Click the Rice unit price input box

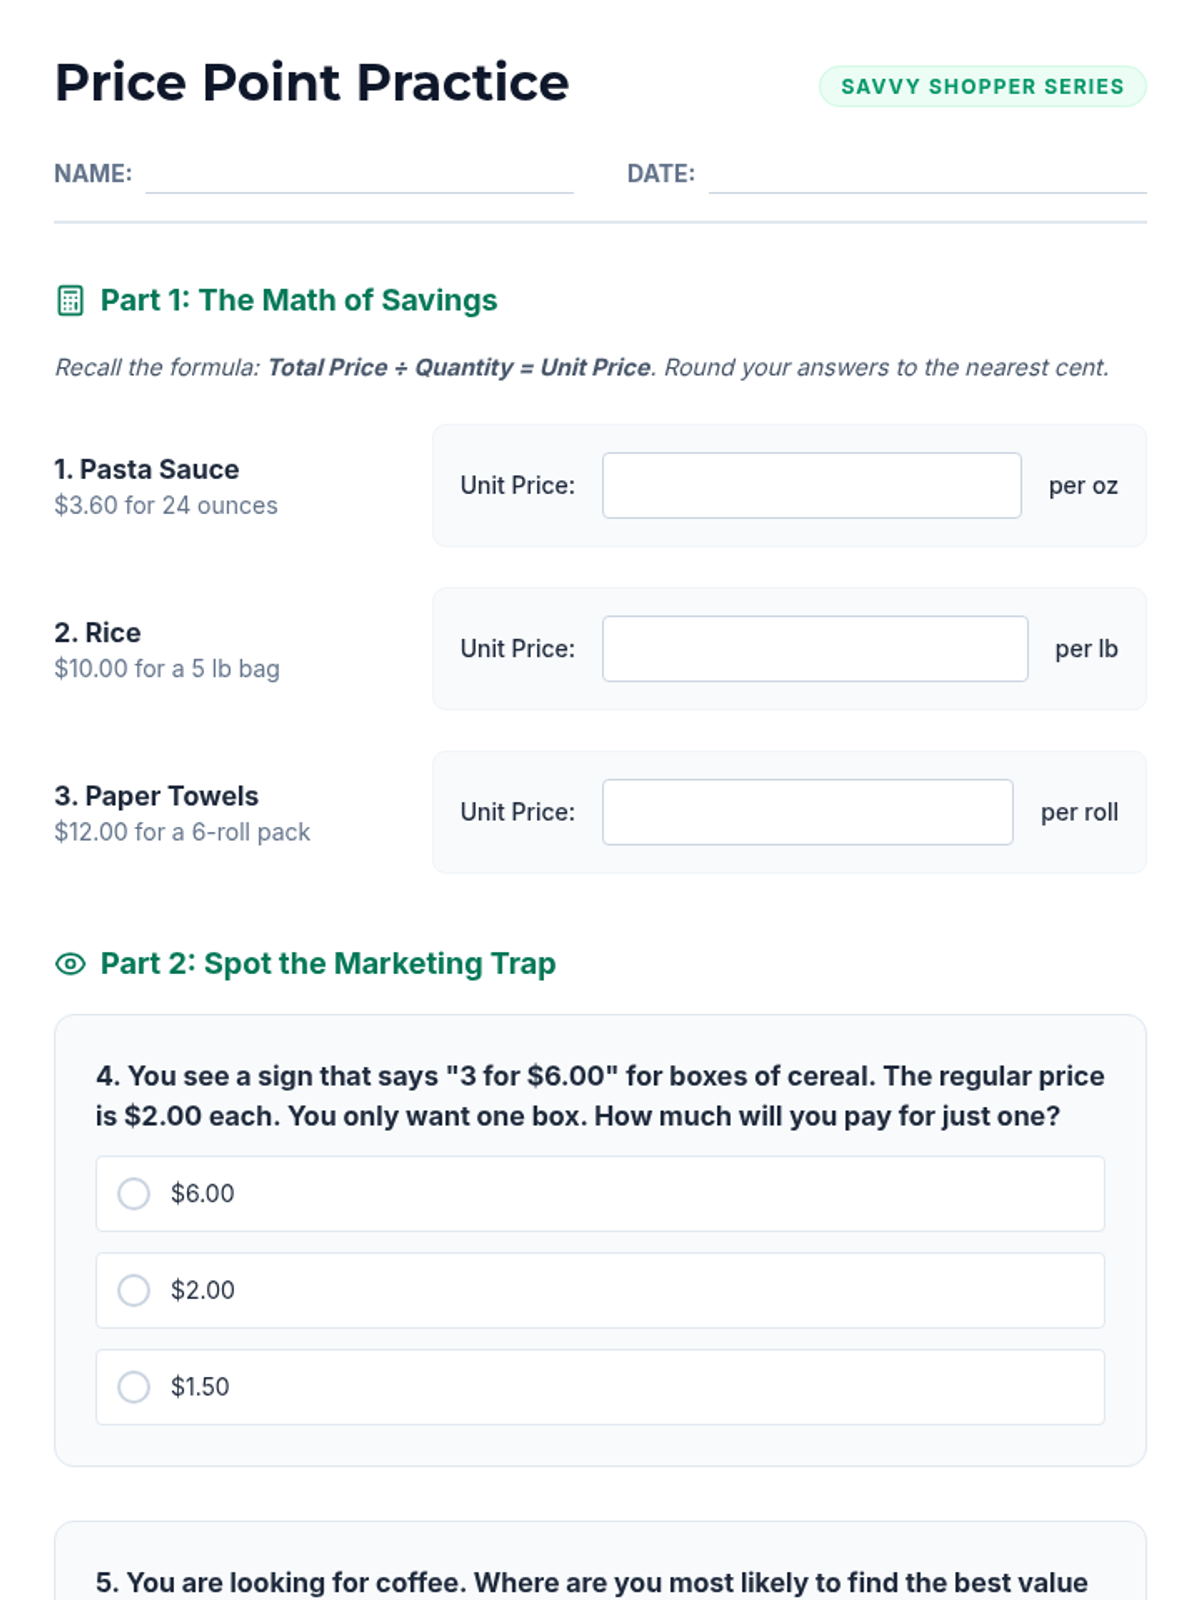coord(814,649)
